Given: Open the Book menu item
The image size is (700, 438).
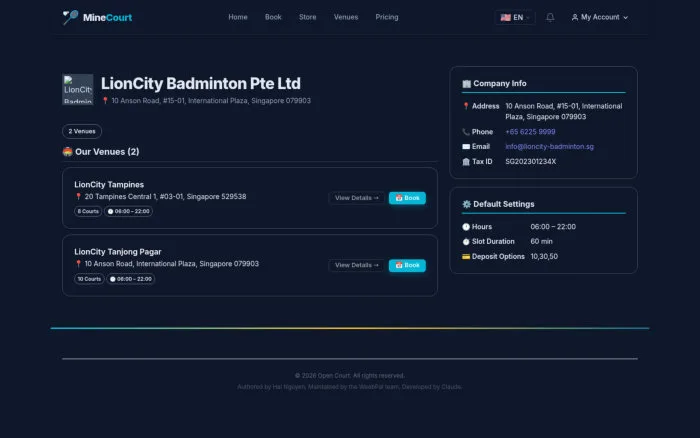Looking at the screenshot, I should point(273,17).
